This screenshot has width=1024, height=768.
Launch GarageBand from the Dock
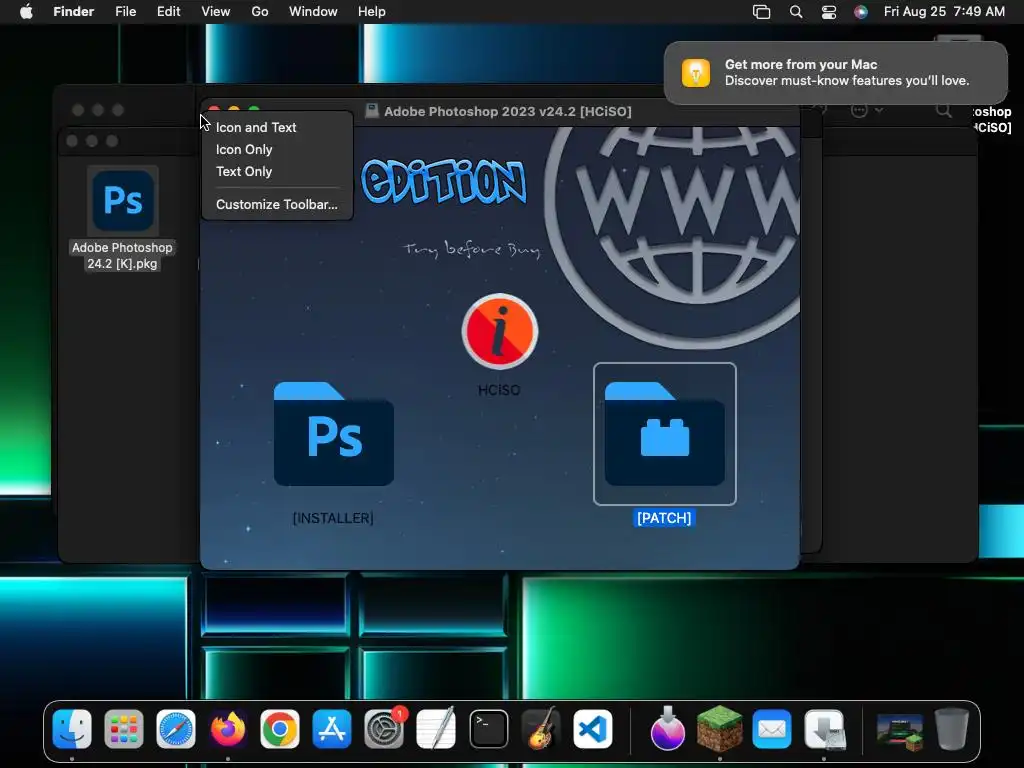click(541, 729)
